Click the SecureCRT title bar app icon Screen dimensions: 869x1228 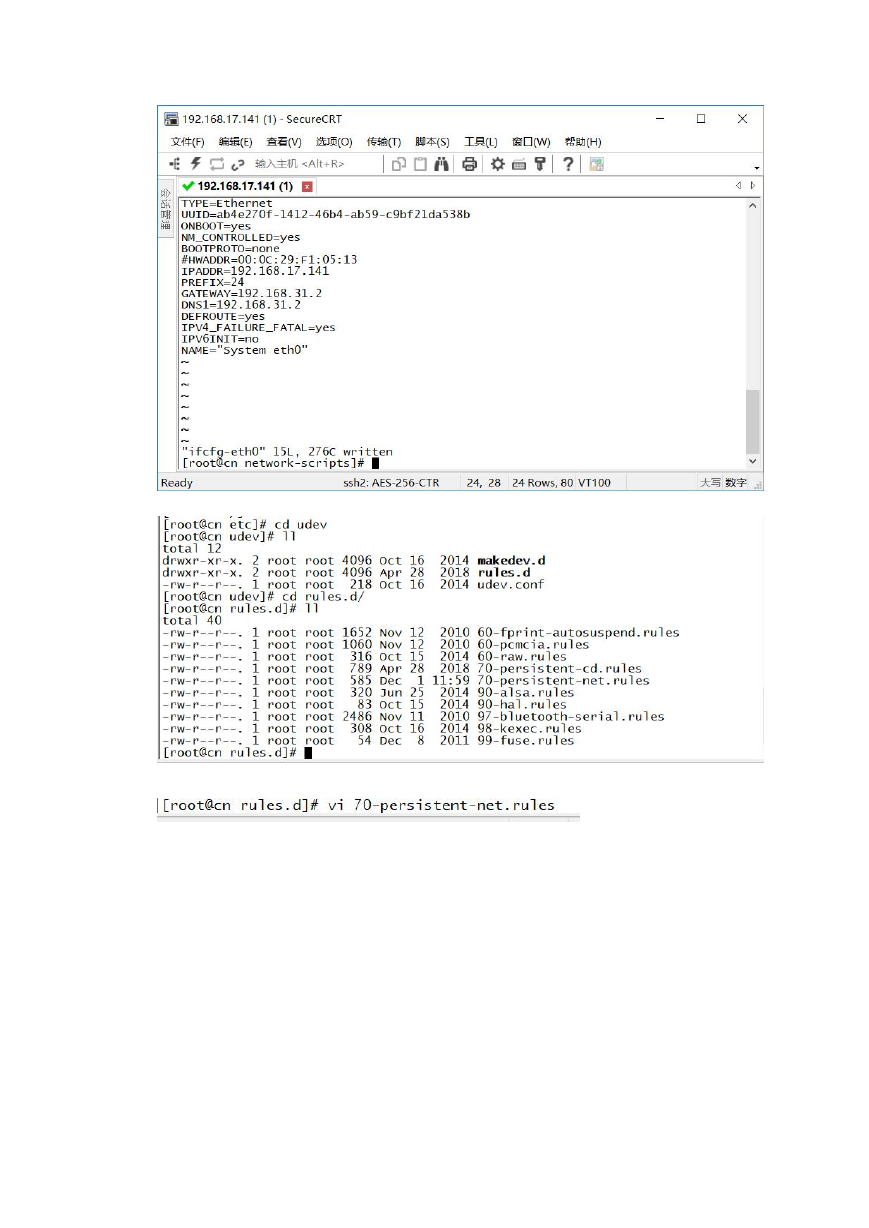172,119
